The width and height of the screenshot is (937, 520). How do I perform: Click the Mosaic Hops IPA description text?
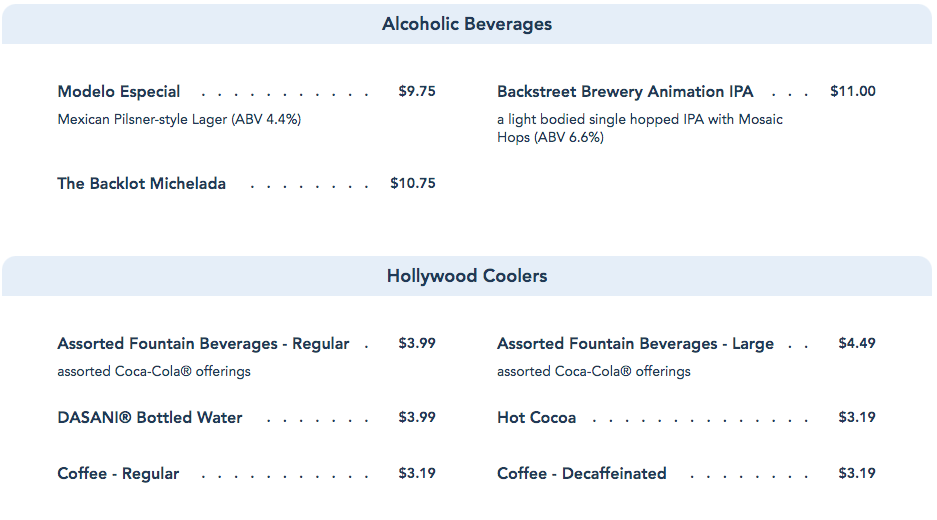point(640,129)
